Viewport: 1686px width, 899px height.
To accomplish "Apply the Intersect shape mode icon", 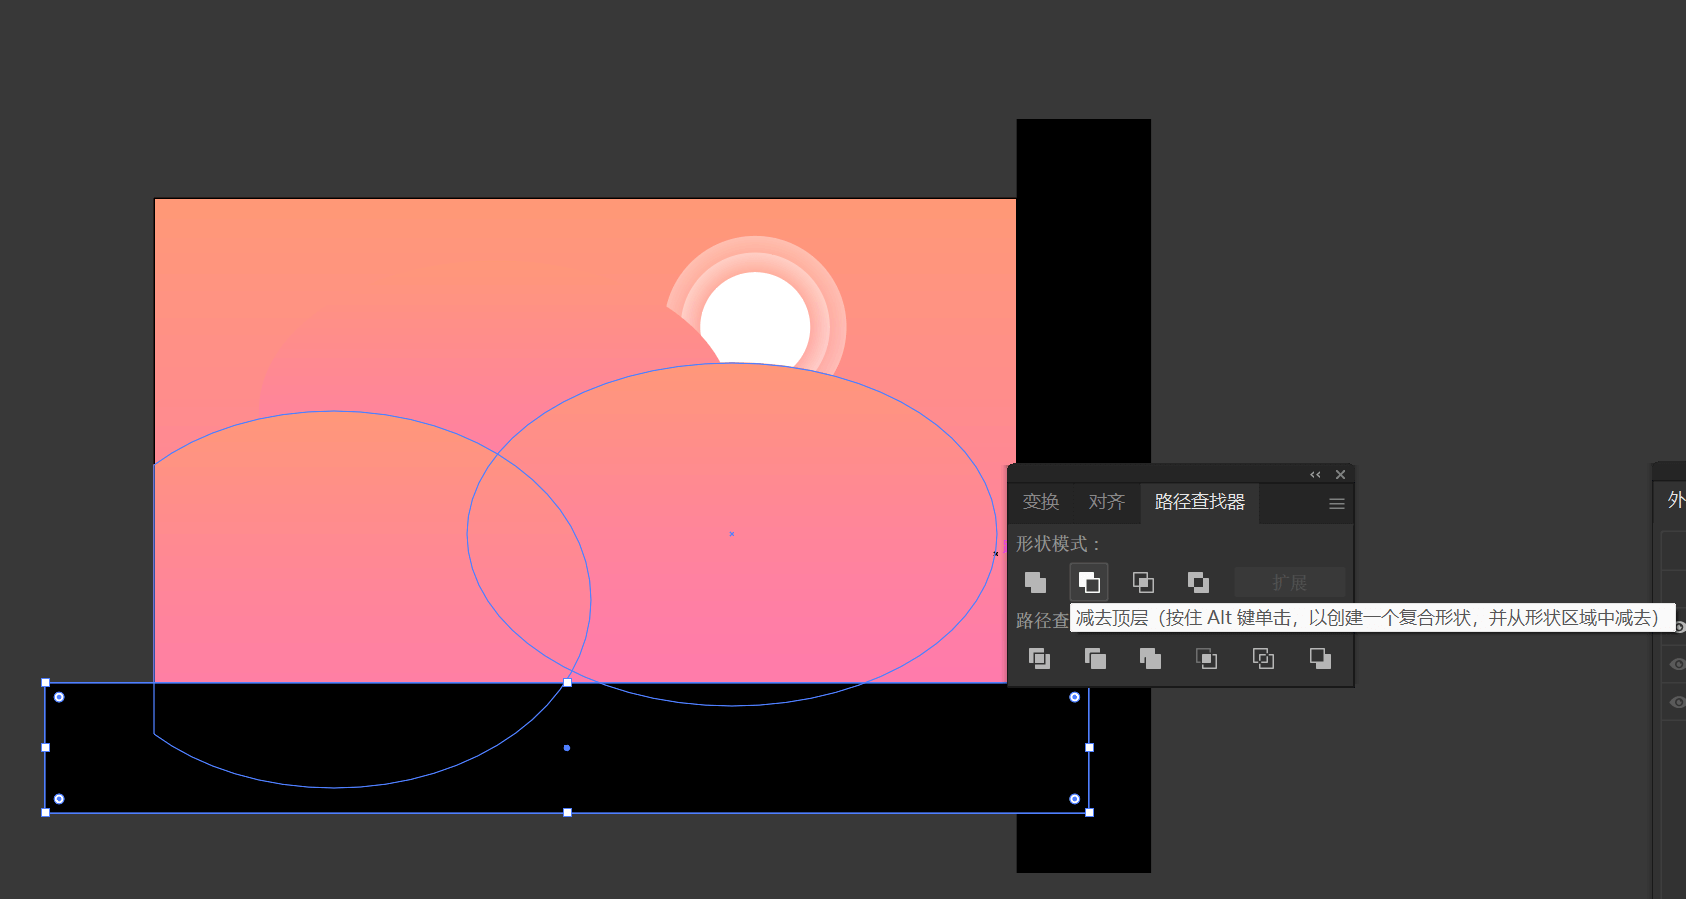I will point(1143,582).
